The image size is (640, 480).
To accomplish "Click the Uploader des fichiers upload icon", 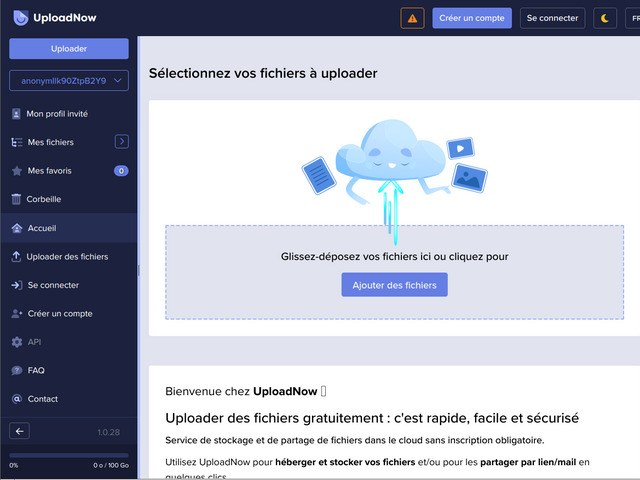I will (x=16, y=256).
